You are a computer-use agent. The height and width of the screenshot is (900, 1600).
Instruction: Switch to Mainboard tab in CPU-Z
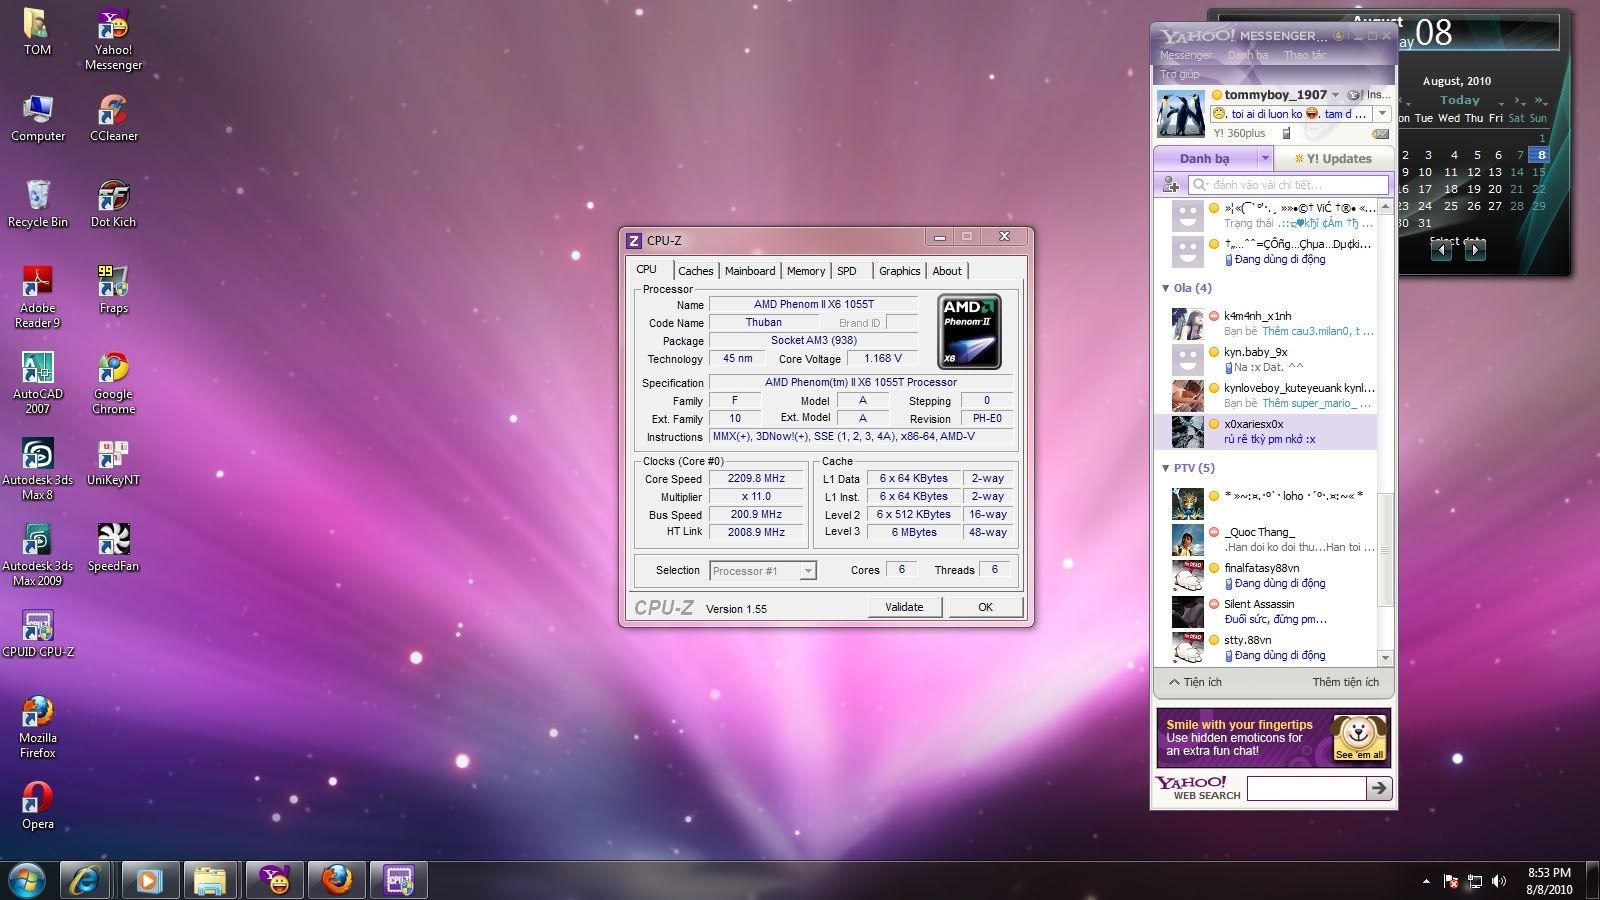(750, 271)
